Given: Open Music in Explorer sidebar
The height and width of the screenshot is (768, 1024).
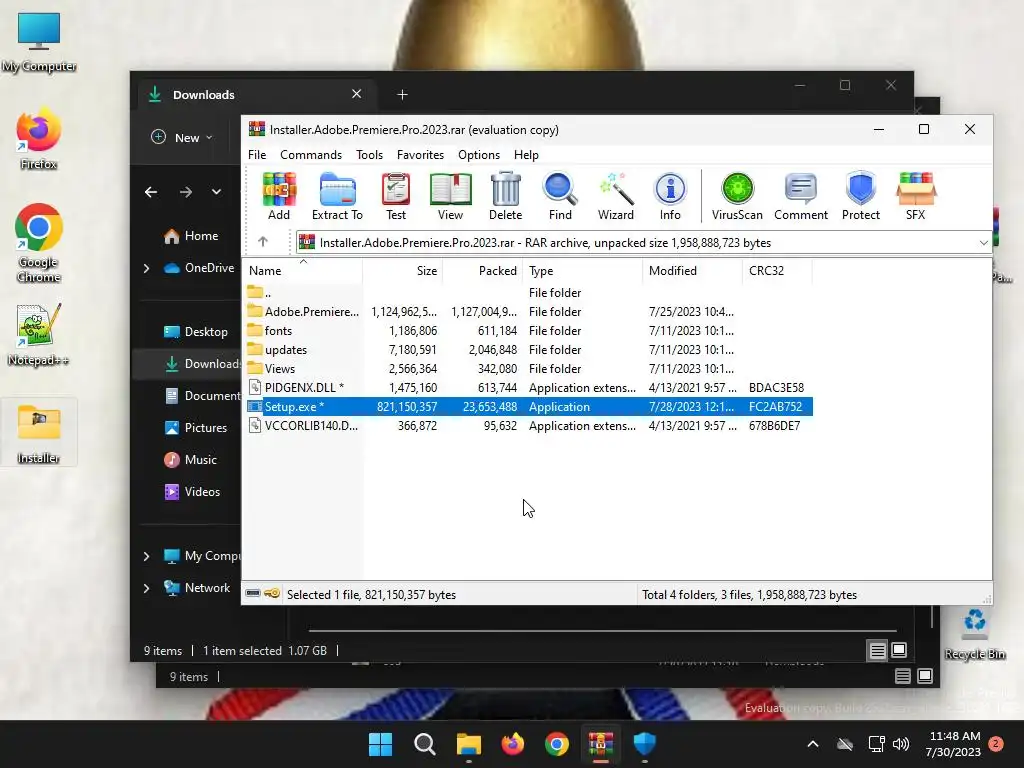Looking at the screenshot, I should pos(190,460).
